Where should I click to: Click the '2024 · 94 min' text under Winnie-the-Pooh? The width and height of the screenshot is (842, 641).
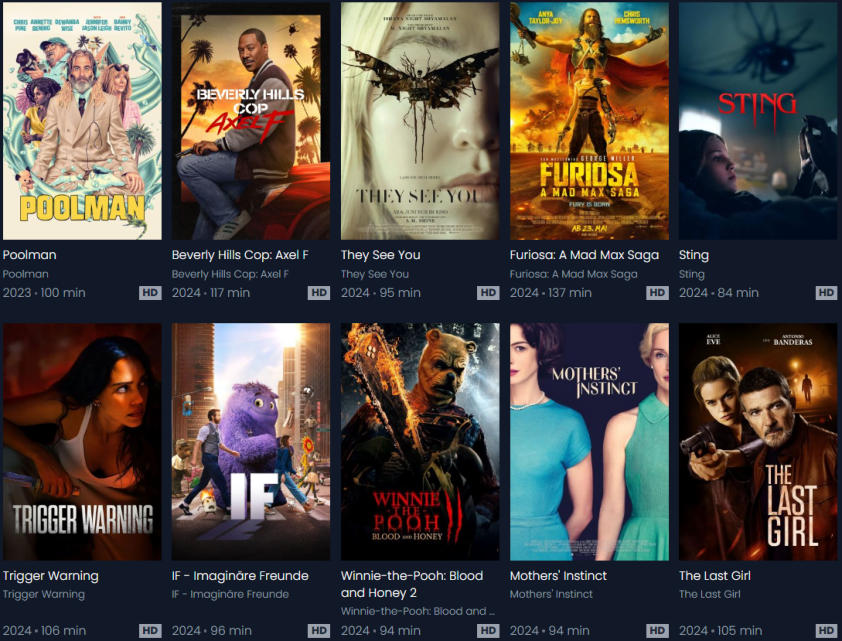click(x=381, y=631)
